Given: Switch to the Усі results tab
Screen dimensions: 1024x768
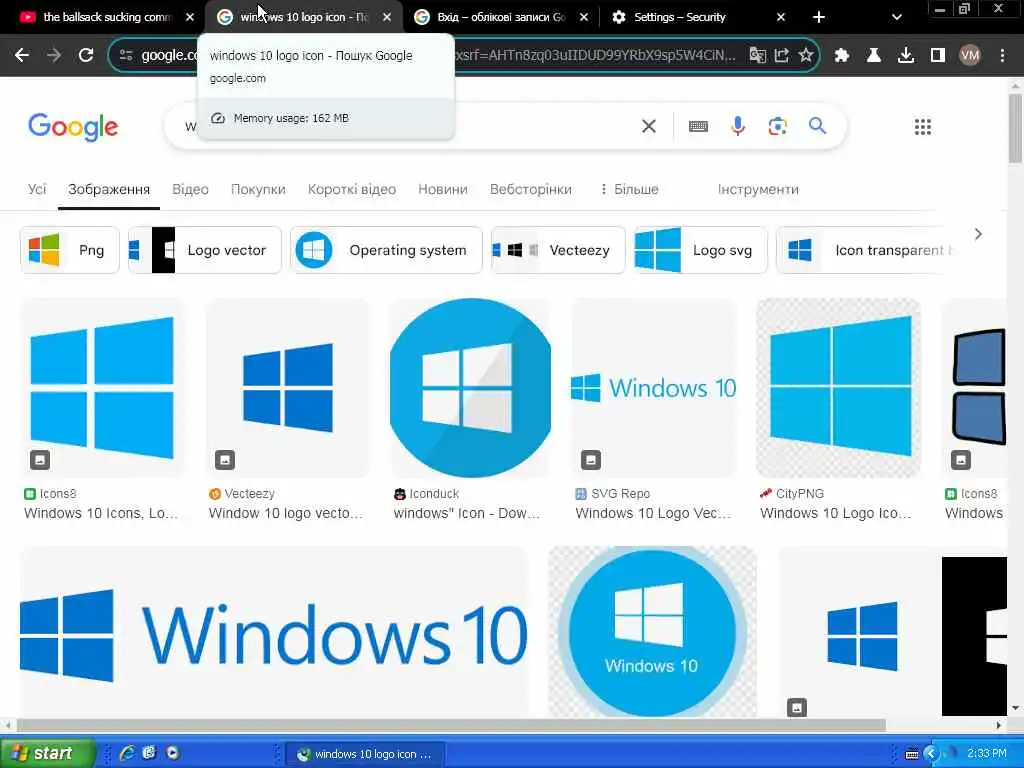Looking at the screenshot, I should [37, 189].
